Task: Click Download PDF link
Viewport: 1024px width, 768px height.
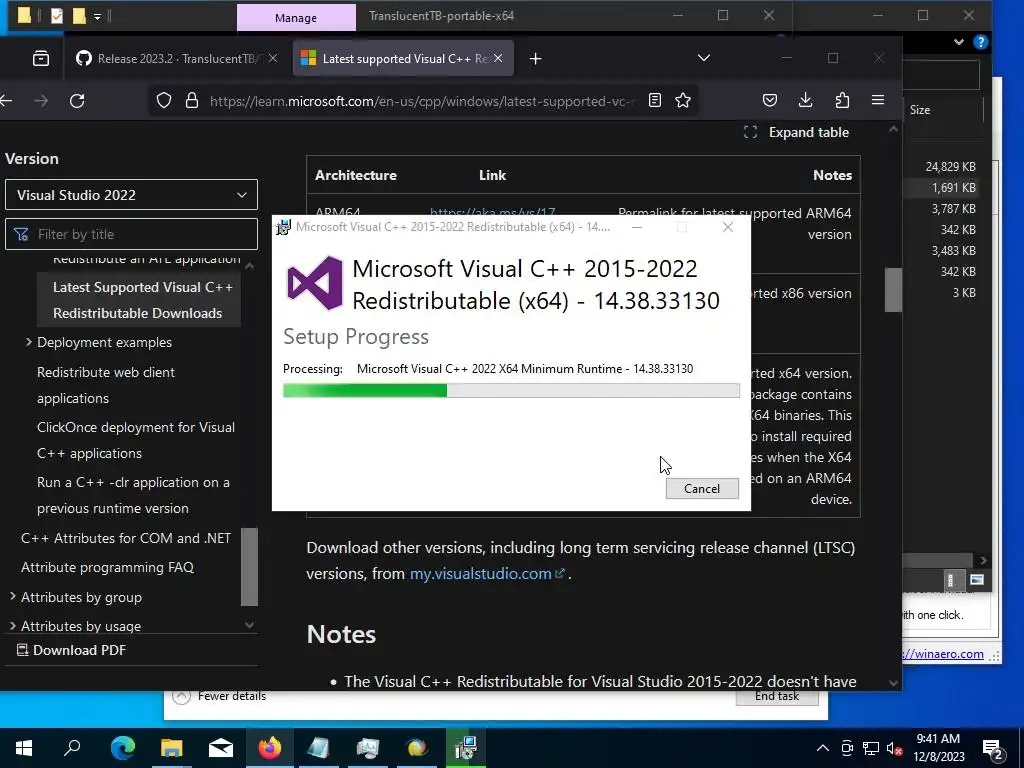Action: point(71,650)
